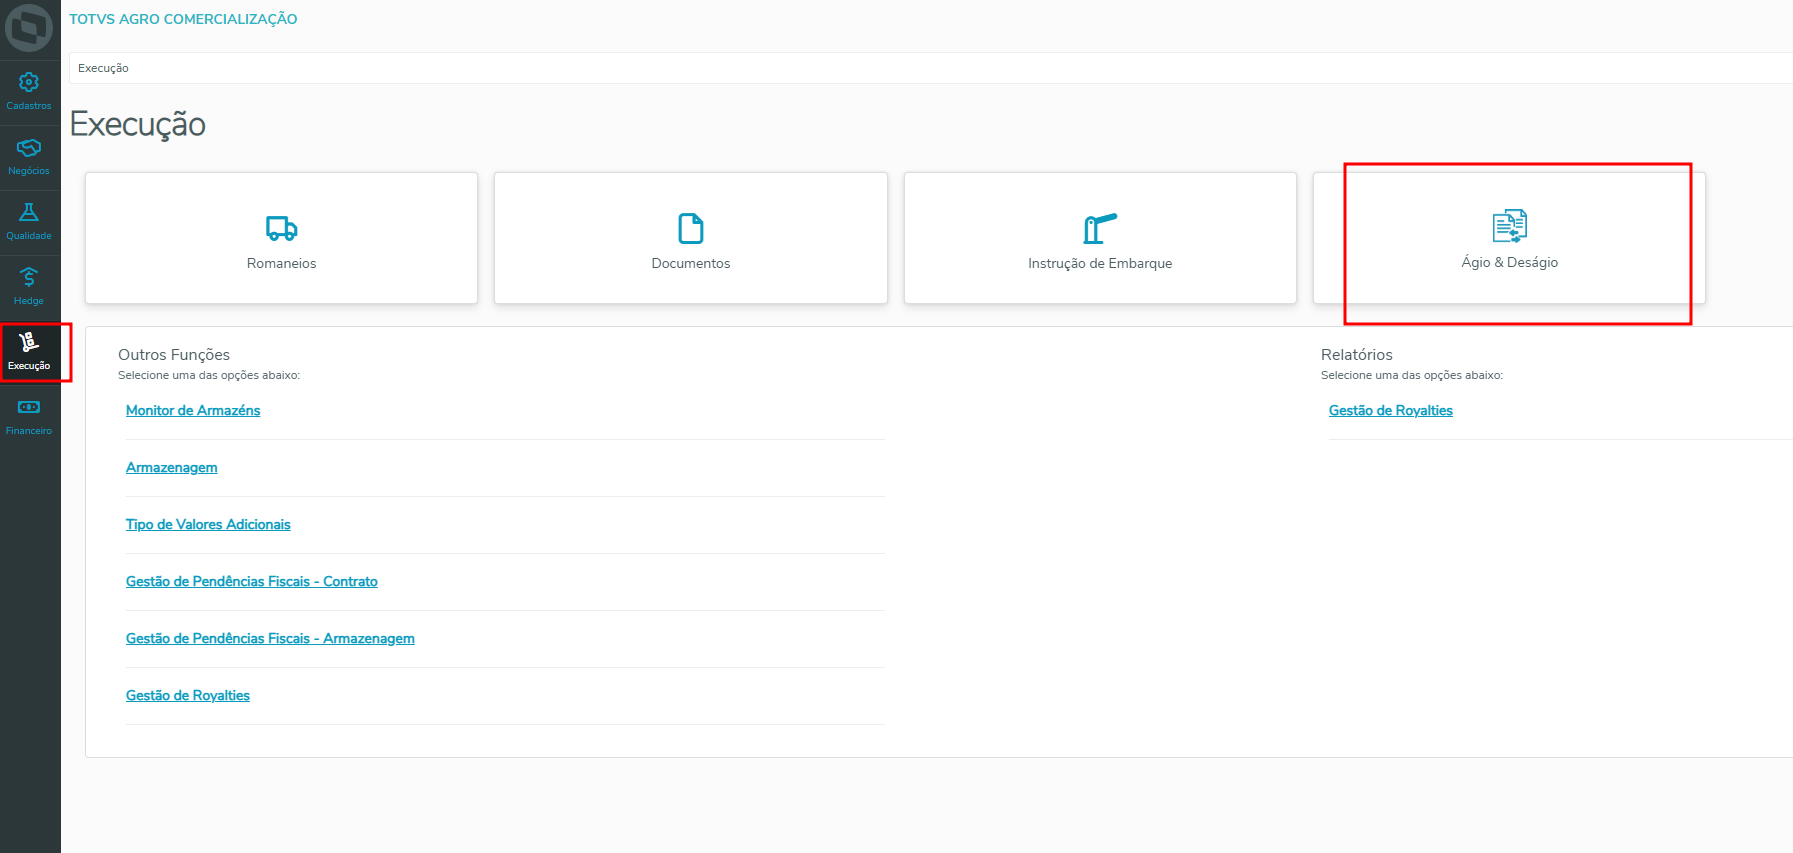Open Cadastros gear icon in sidebar
This screenshot has height=853, width=1793.
[29, 82]
